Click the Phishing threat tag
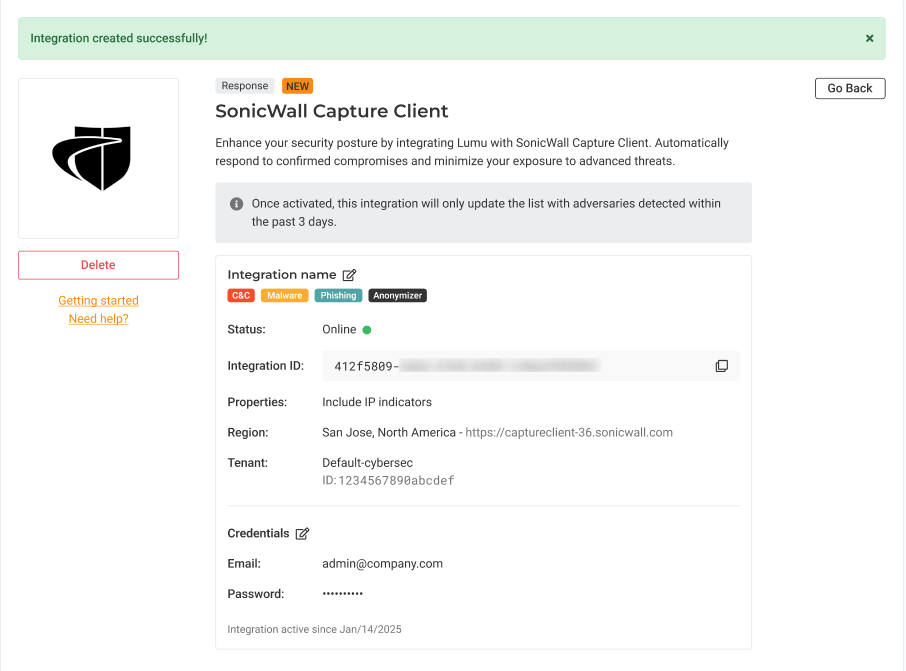 pyautogui.click(x=338, y=296)
